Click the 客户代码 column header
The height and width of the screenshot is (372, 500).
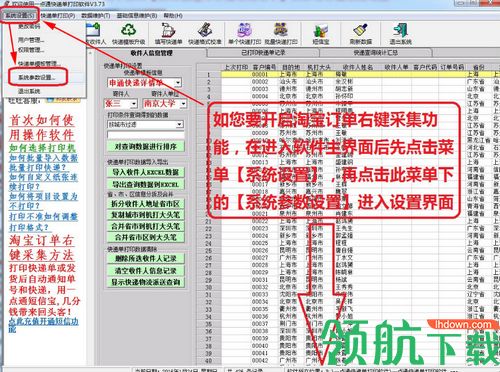coord(425,67)
